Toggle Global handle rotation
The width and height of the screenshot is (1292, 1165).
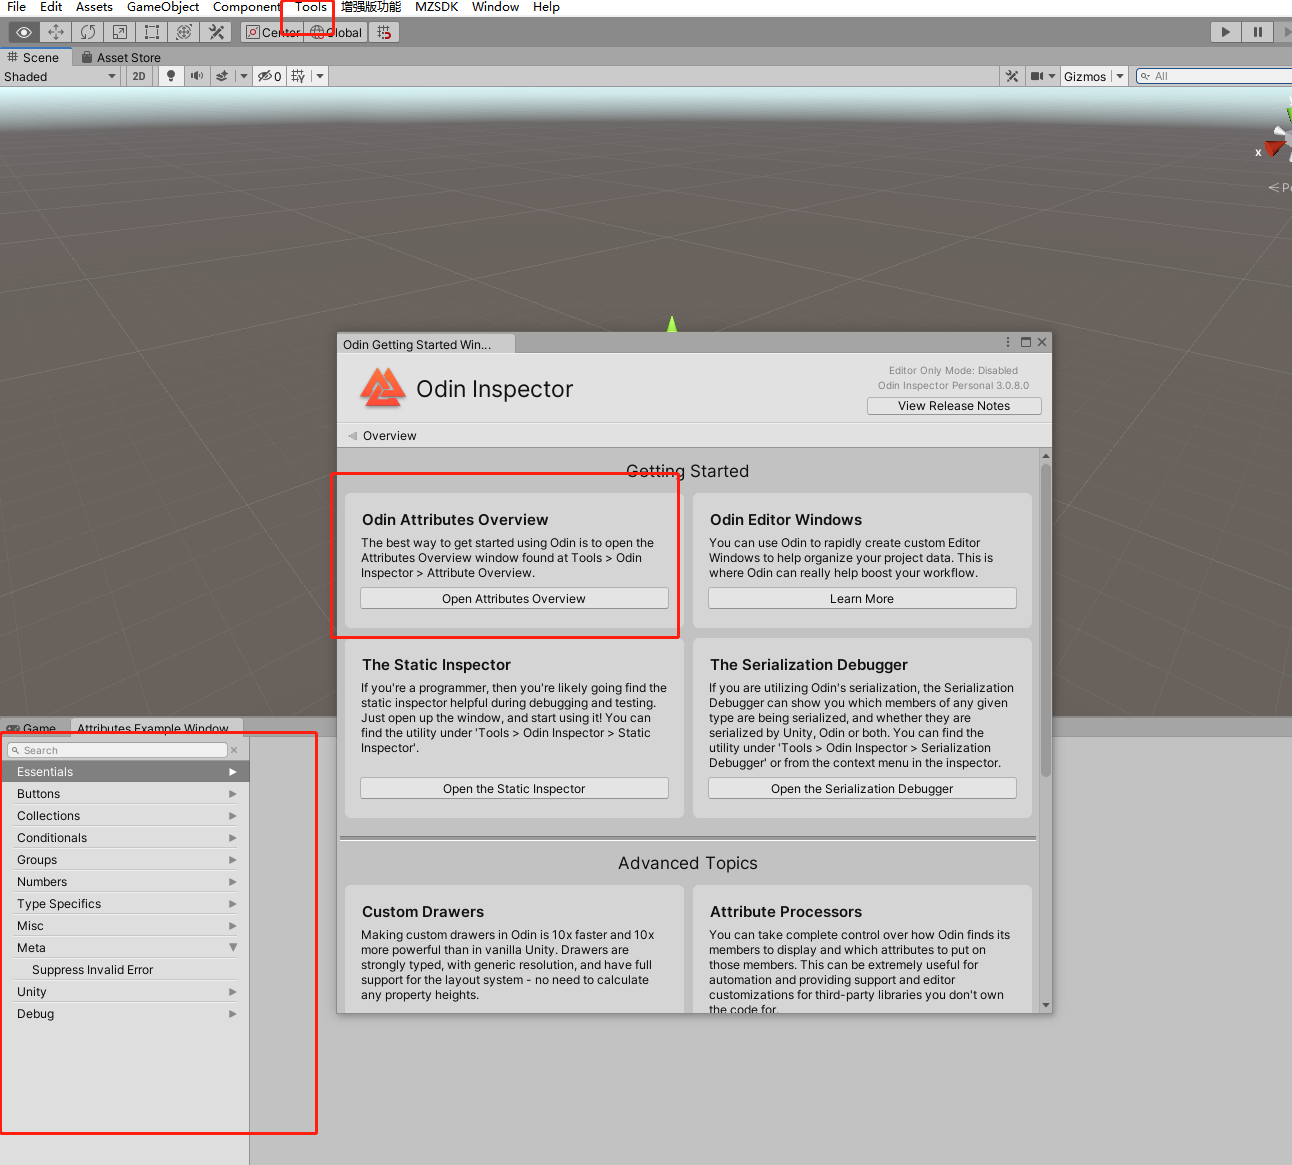[336, 32]
